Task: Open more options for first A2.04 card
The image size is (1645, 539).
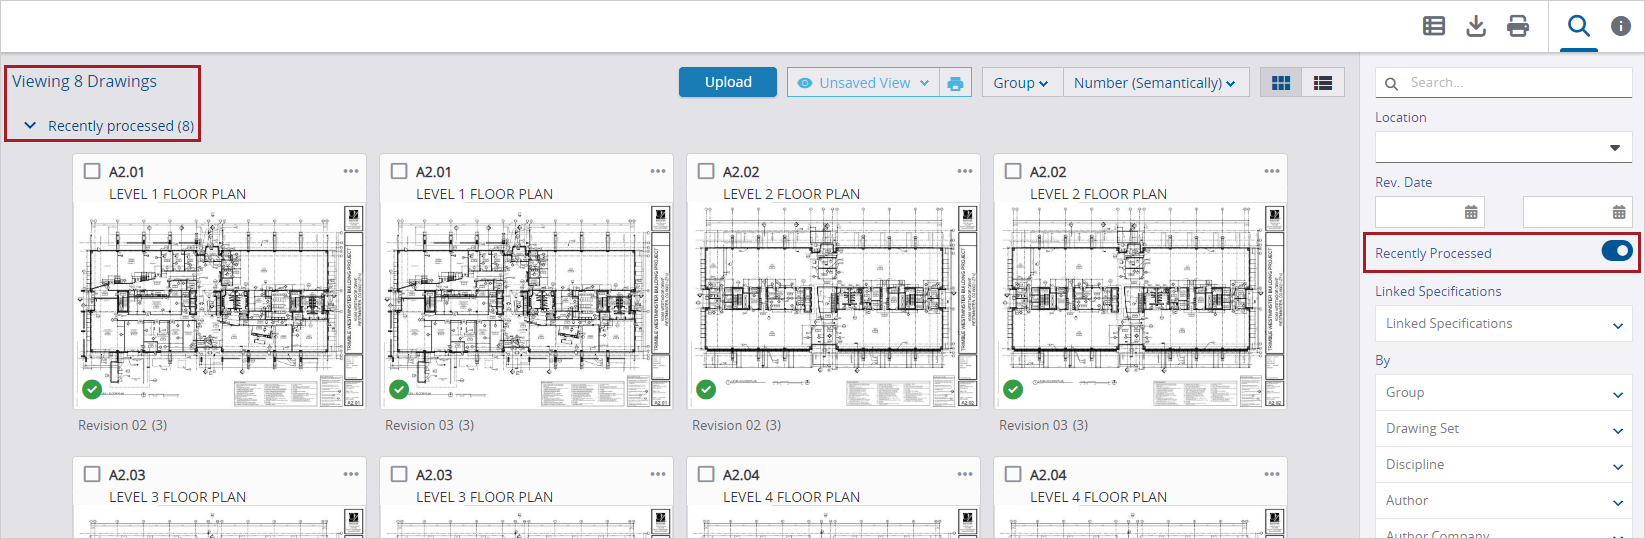Action: 965,474
